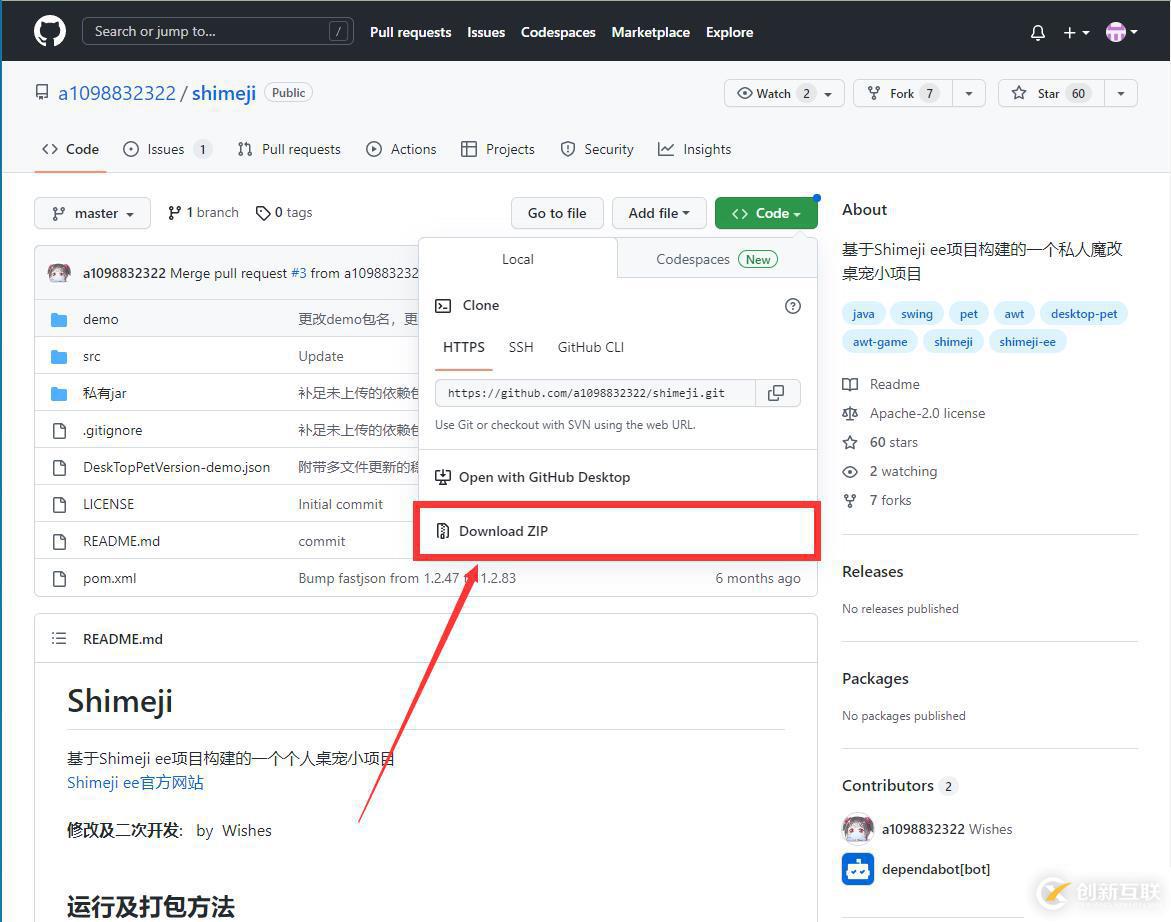Viewport: 1171px width, 922px height.
Task: Click the src folder icon
Action: point(59,357)
